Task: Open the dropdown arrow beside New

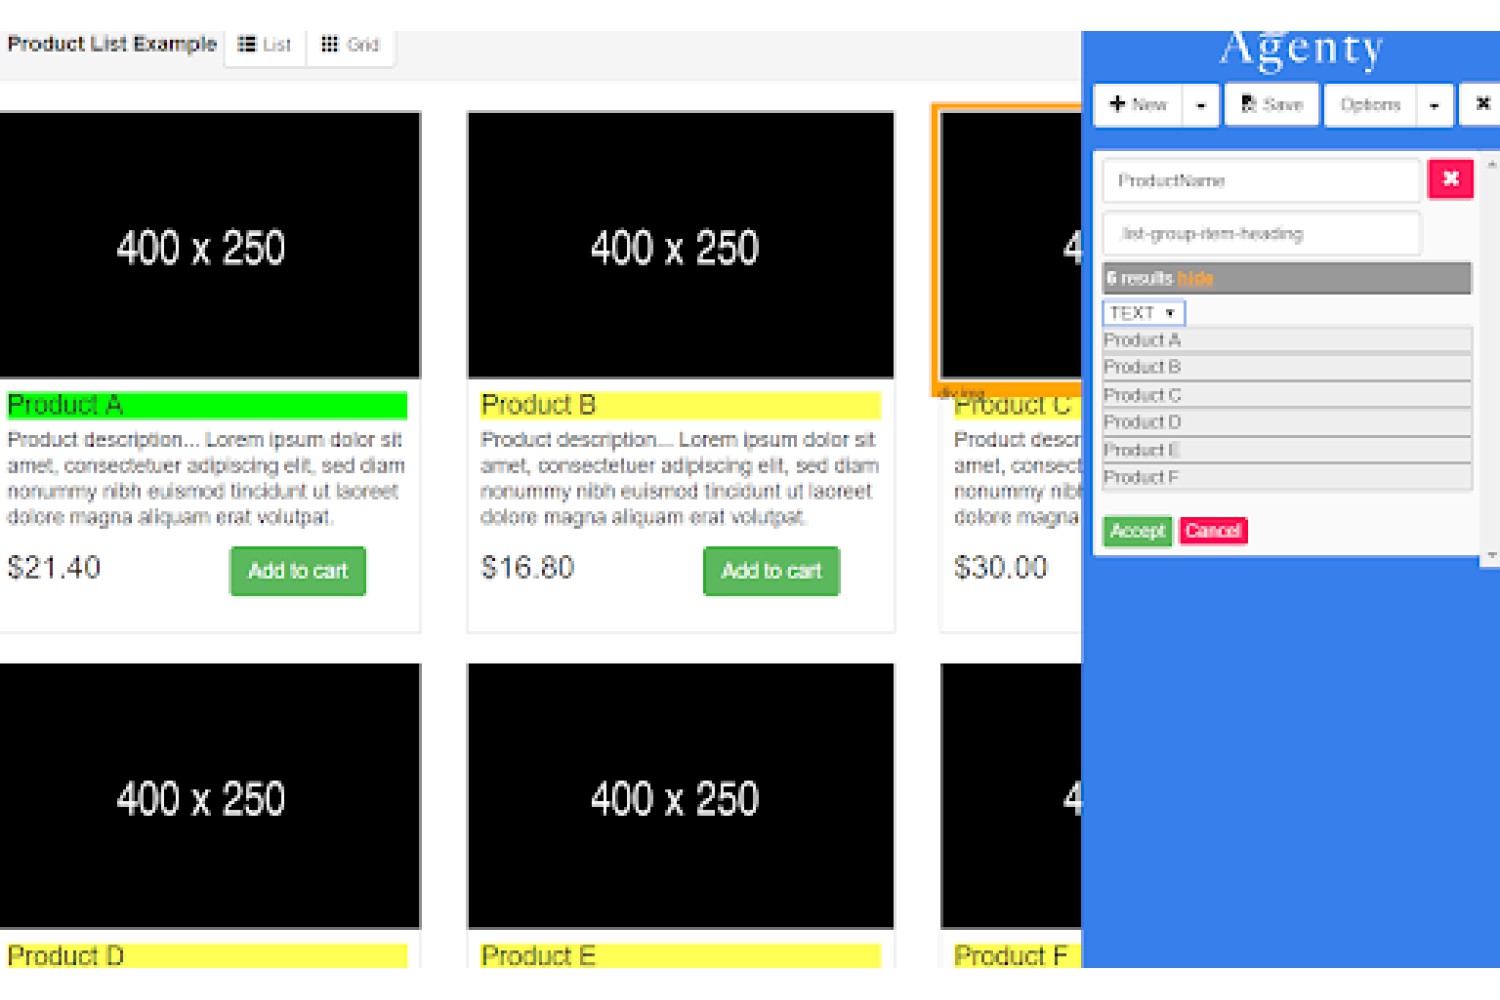Action: (x=1201, y=105)
